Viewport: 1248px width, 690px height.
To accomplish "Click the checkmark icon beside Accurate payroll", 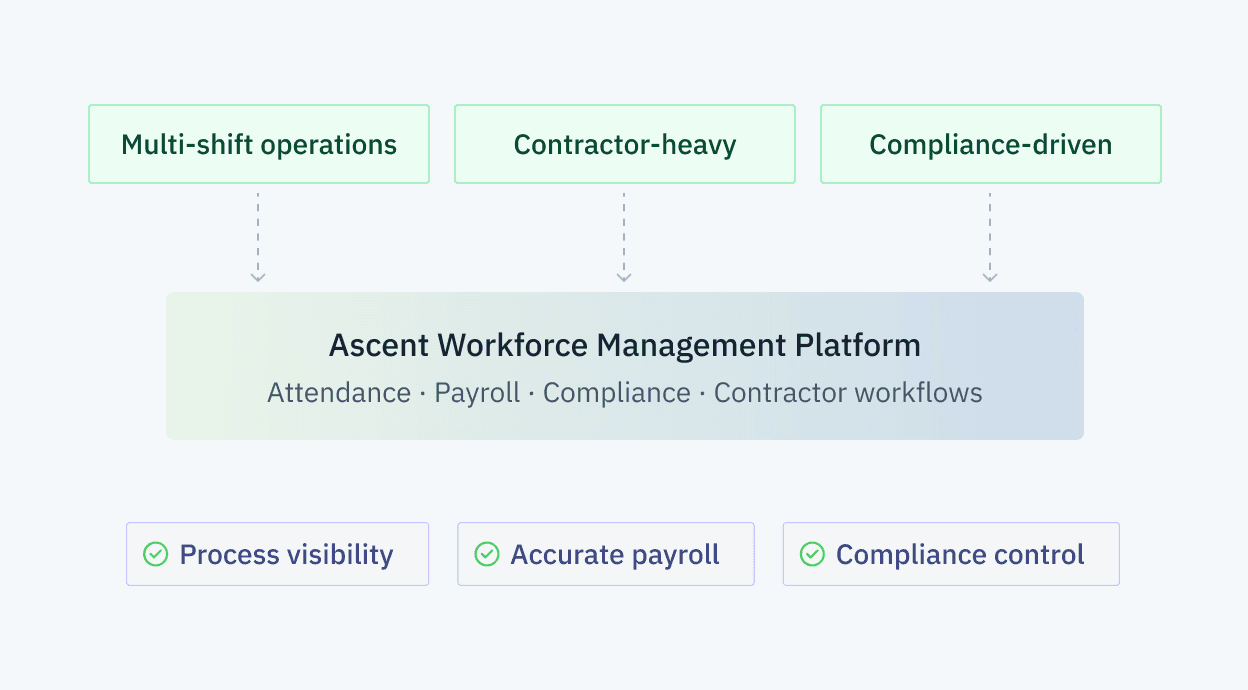I will pyautogui.click(x=487, y=554).
